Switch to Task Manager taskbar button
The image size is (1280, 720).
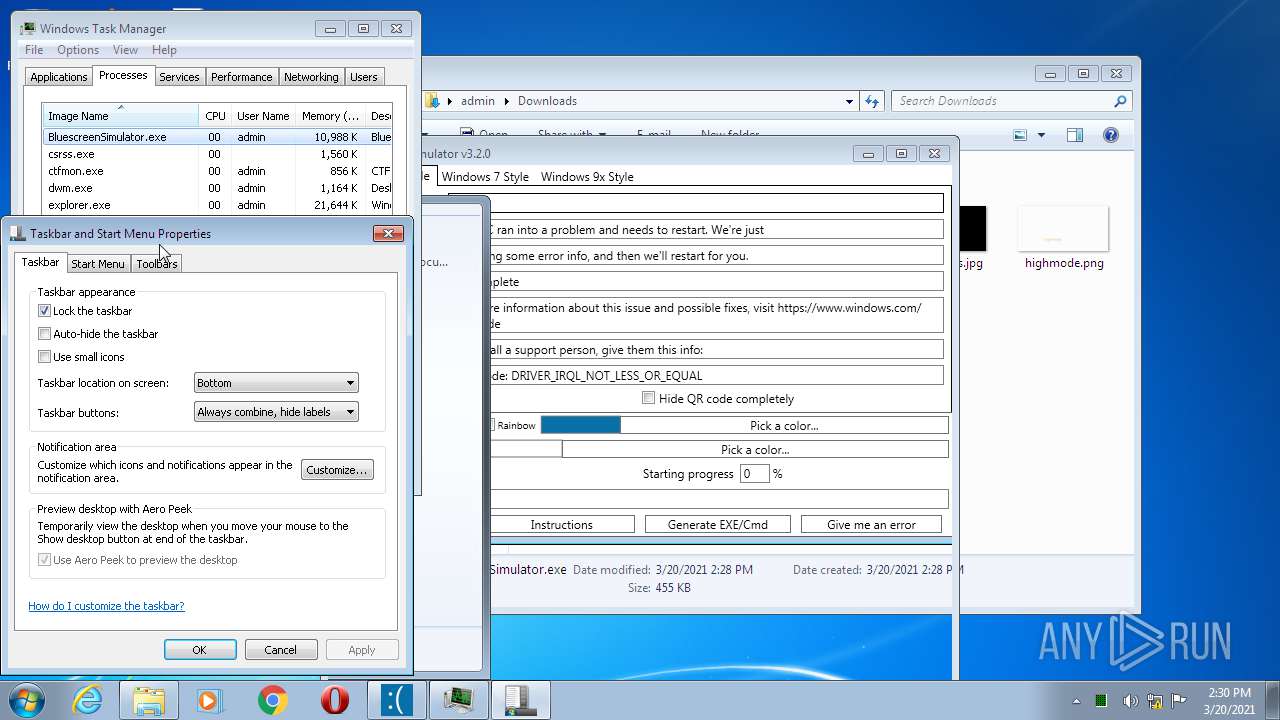(458, 700)
